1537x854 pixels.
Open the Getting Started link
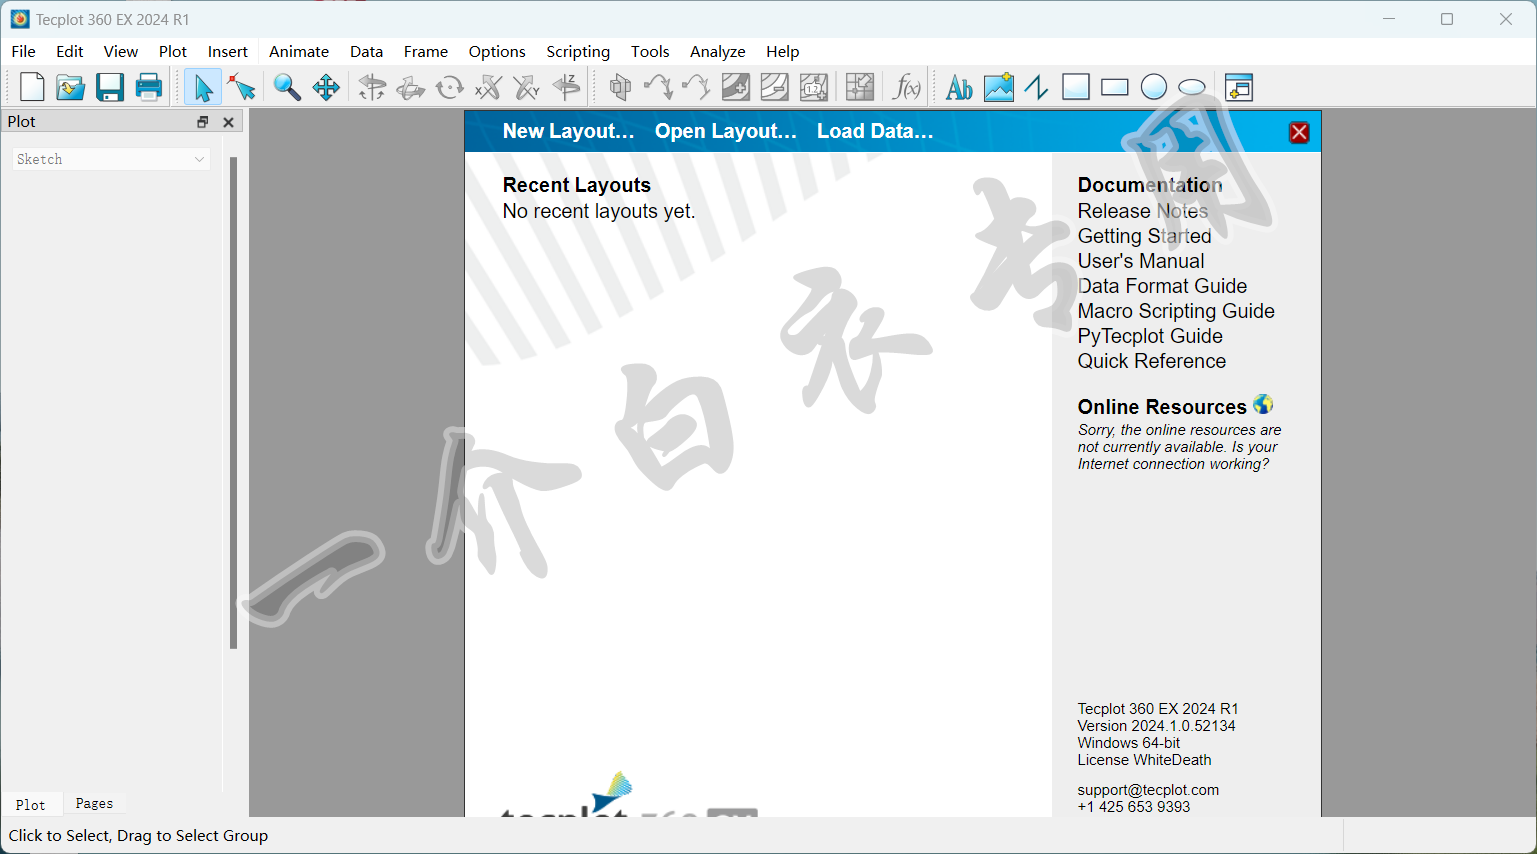click(x=1145, y=236)
